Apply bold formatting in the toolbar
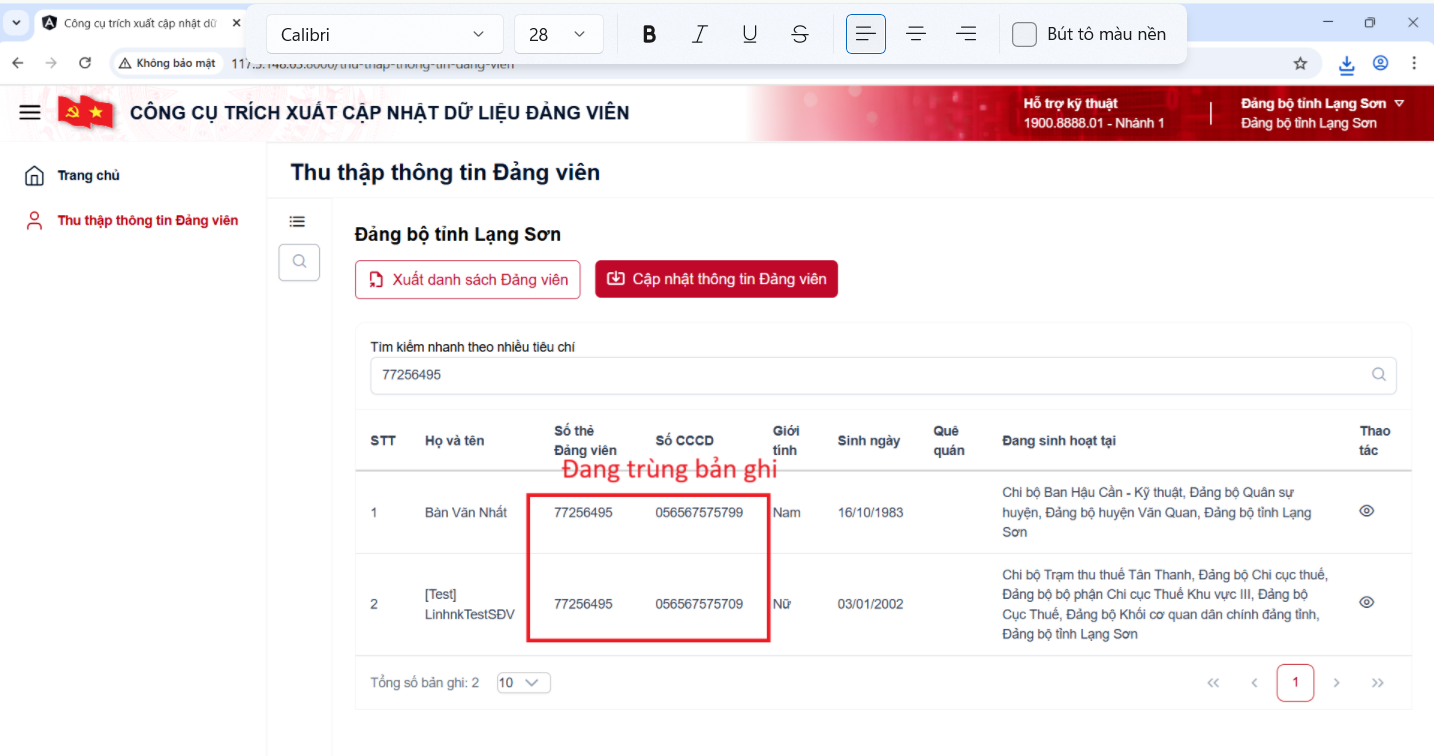This screenshot has height=756, width=1434. [649, 33]
